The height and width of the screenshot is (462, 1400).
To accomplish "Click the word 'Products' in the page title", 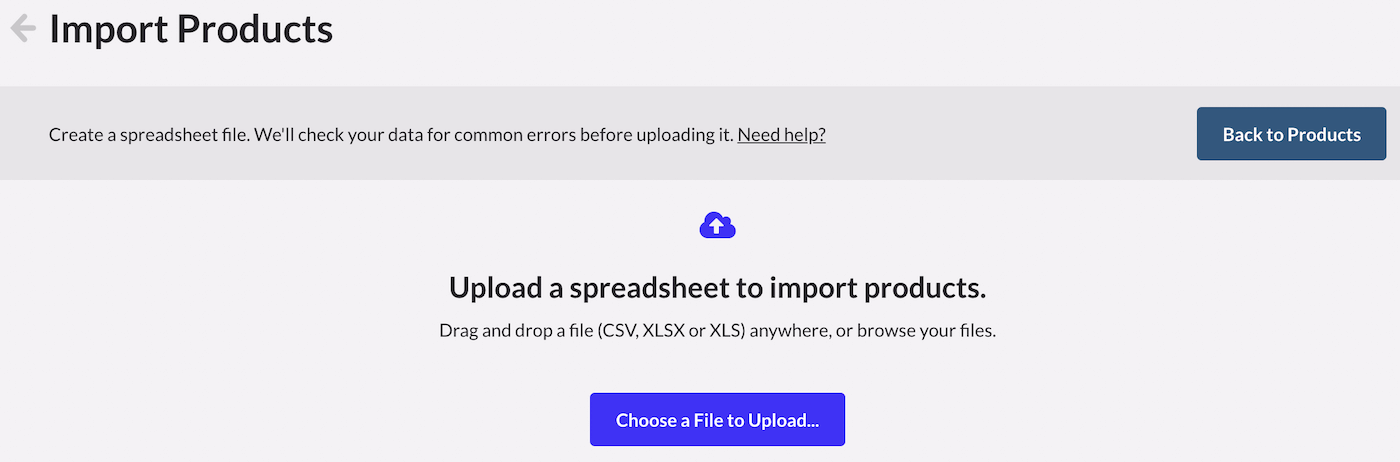I will coord(255,29).
